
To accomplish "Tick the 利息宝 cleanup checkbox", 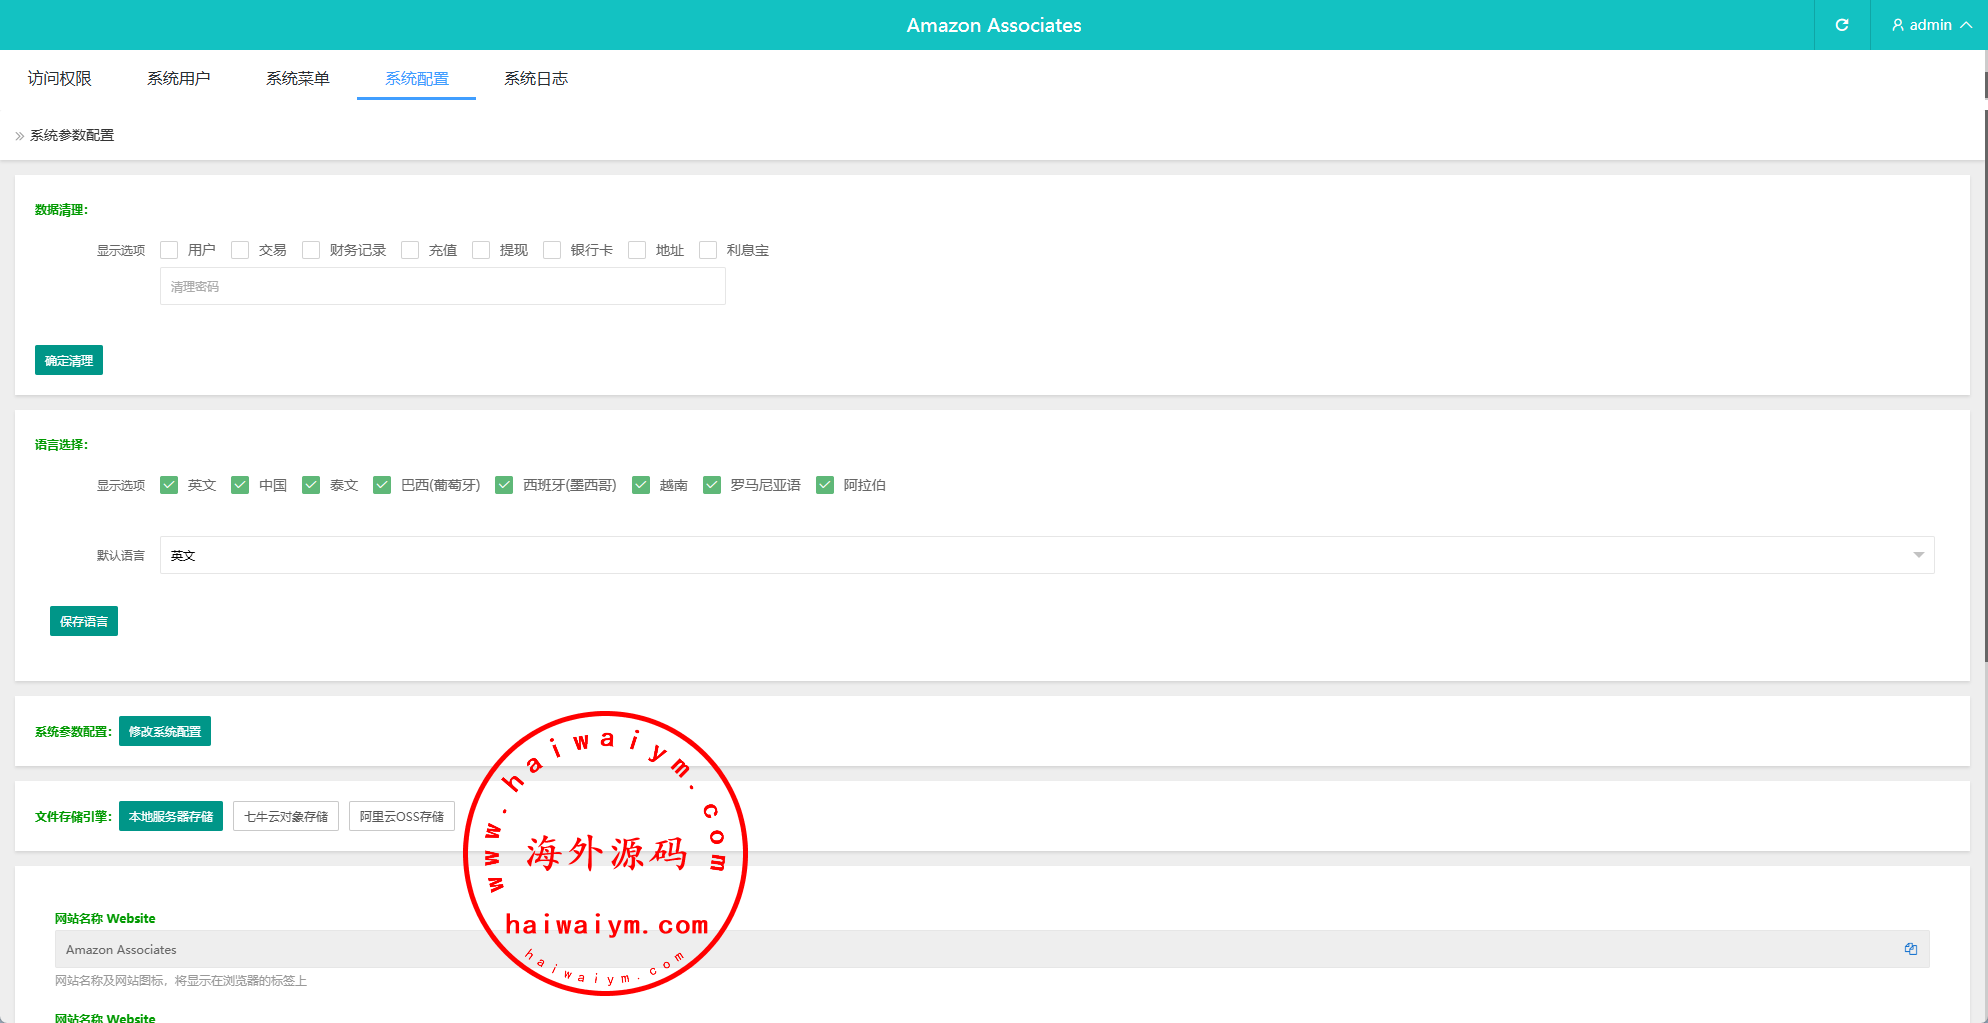I will coord(708,250).
